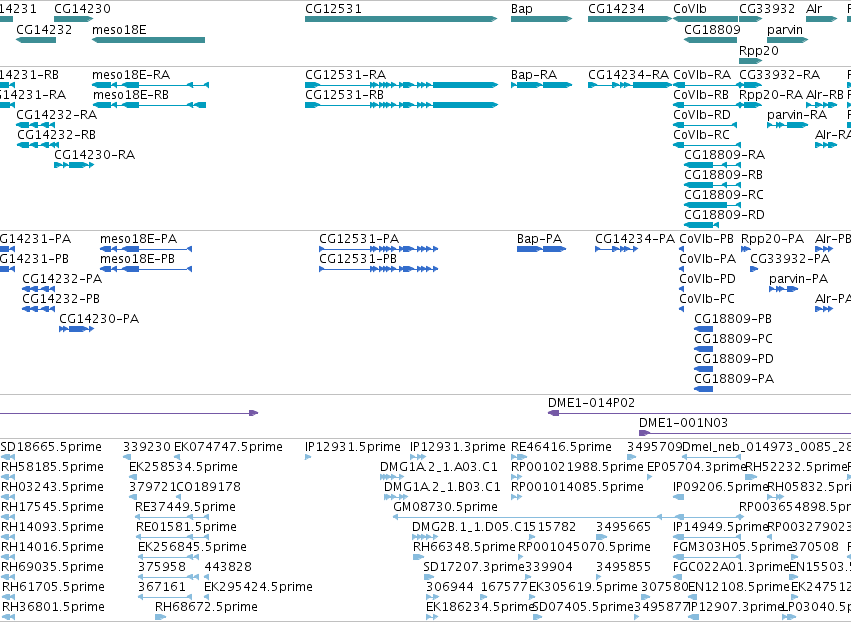The image size is (851, 622).
Task: Click the CG14230 gene label
Action: coord(82,9)
